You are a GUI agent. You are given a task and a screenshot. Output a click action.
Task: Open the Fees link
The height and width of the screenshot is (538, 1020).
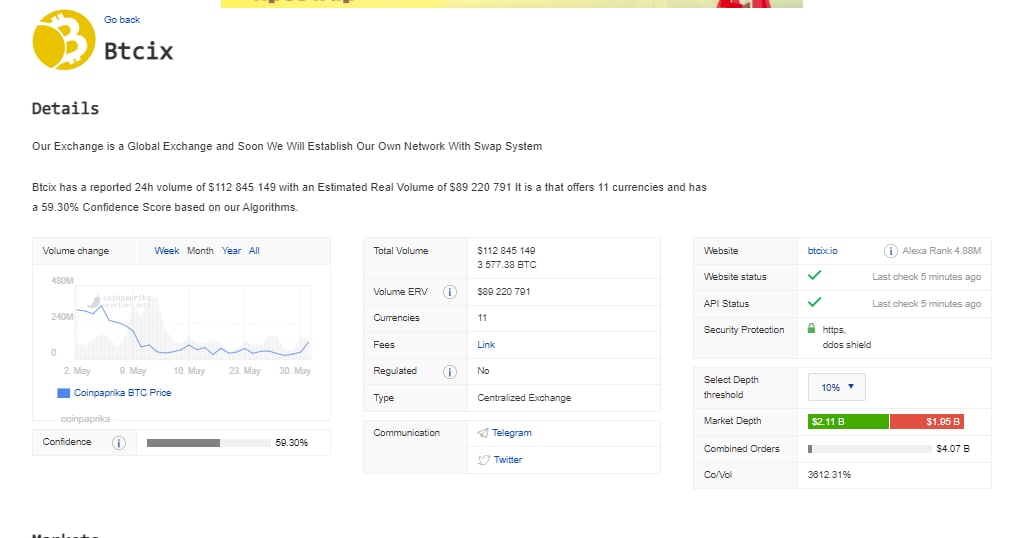pyautogui.click(x=486, y=345)
